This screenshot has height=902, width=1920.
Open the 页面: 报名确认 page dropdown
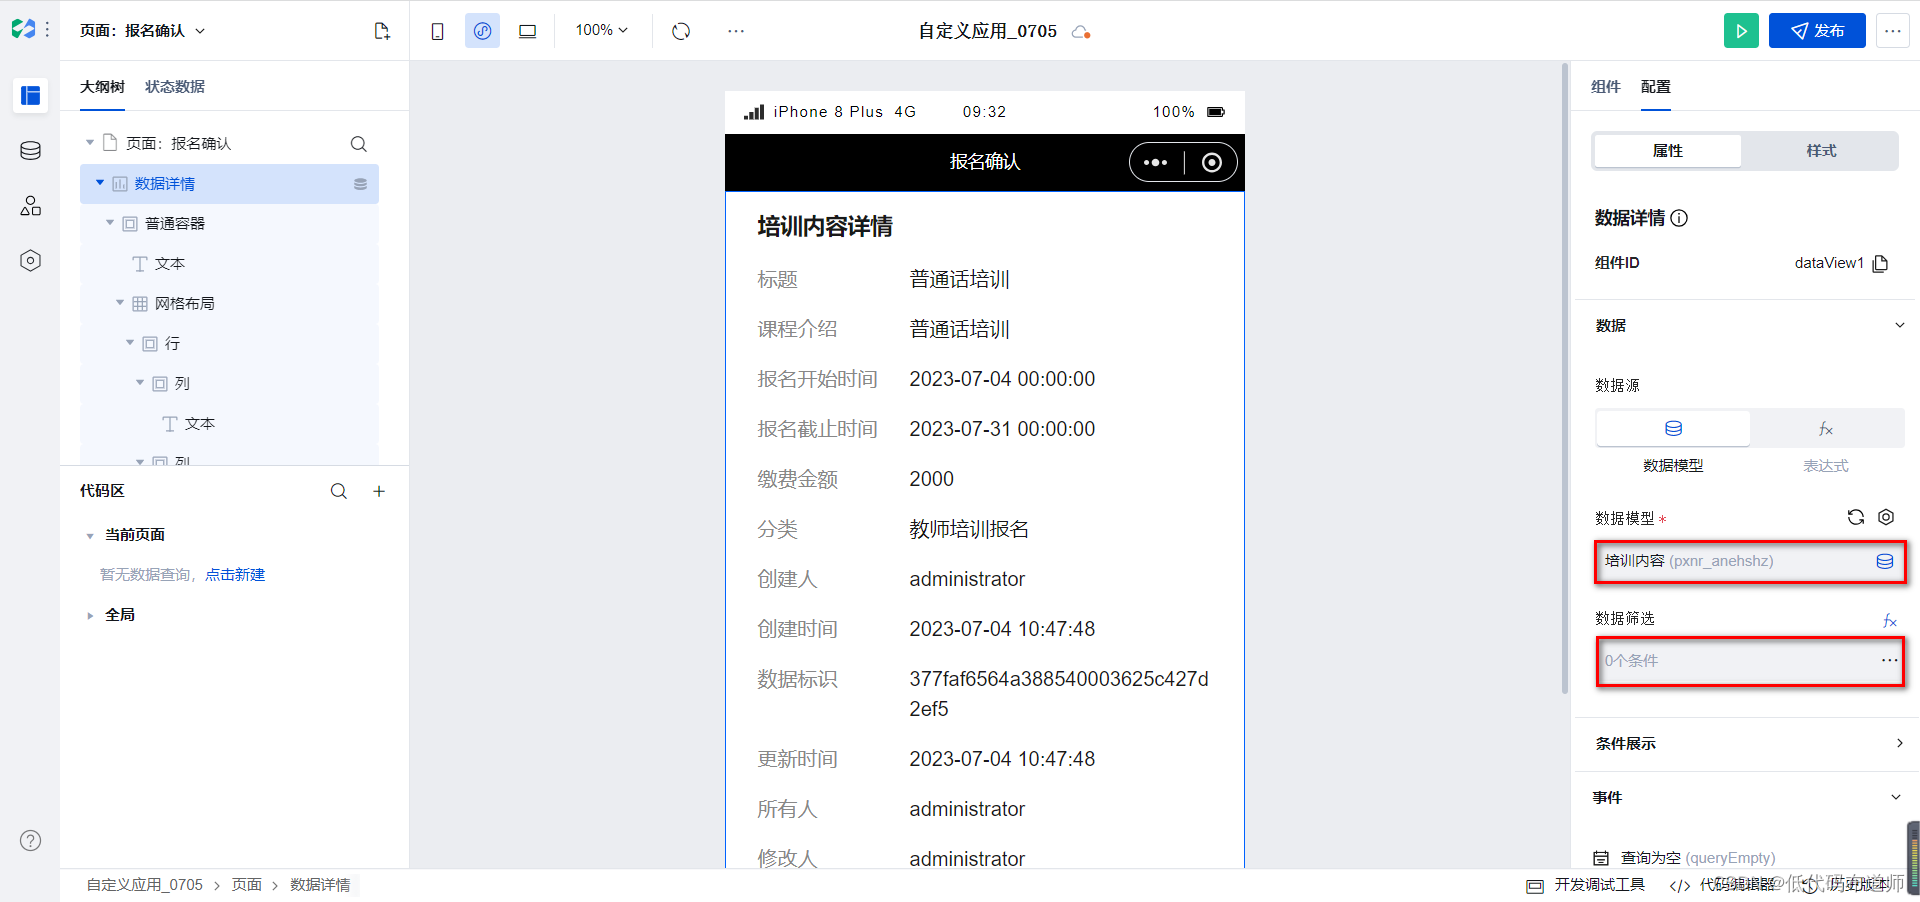click(x=143, y=31)
